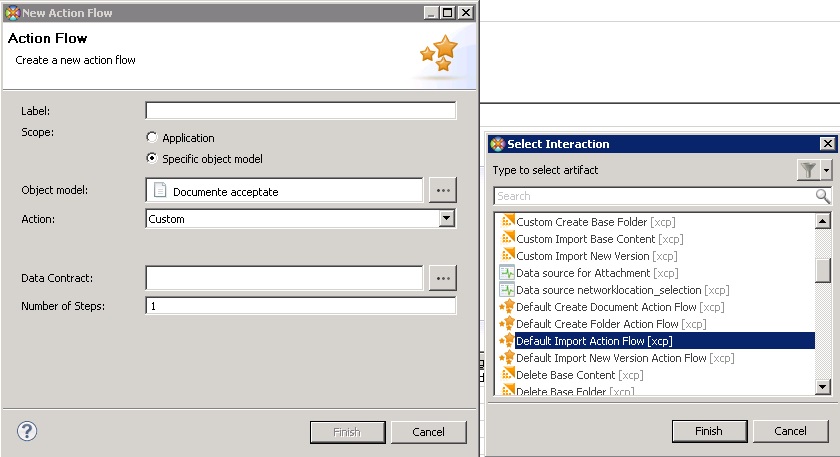840x457 pixels.
Task: Click the New Action Flow title bar app icon
Action: pos(12,12)
